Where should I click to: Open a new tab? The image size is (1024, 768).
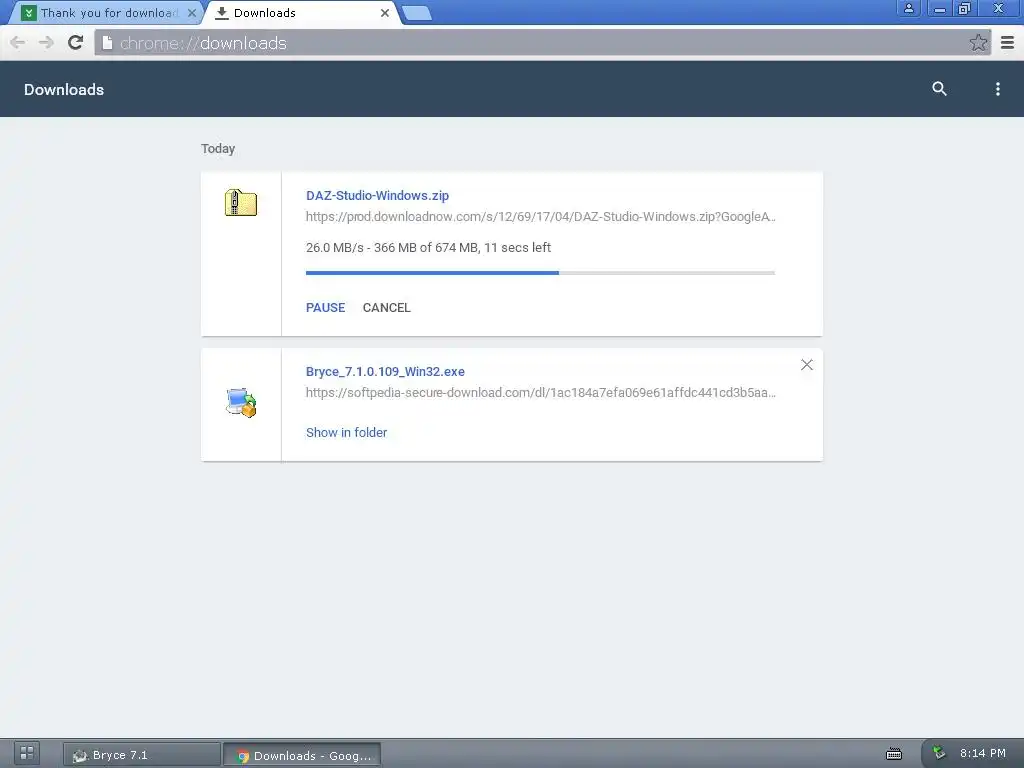tap(417, 13)
